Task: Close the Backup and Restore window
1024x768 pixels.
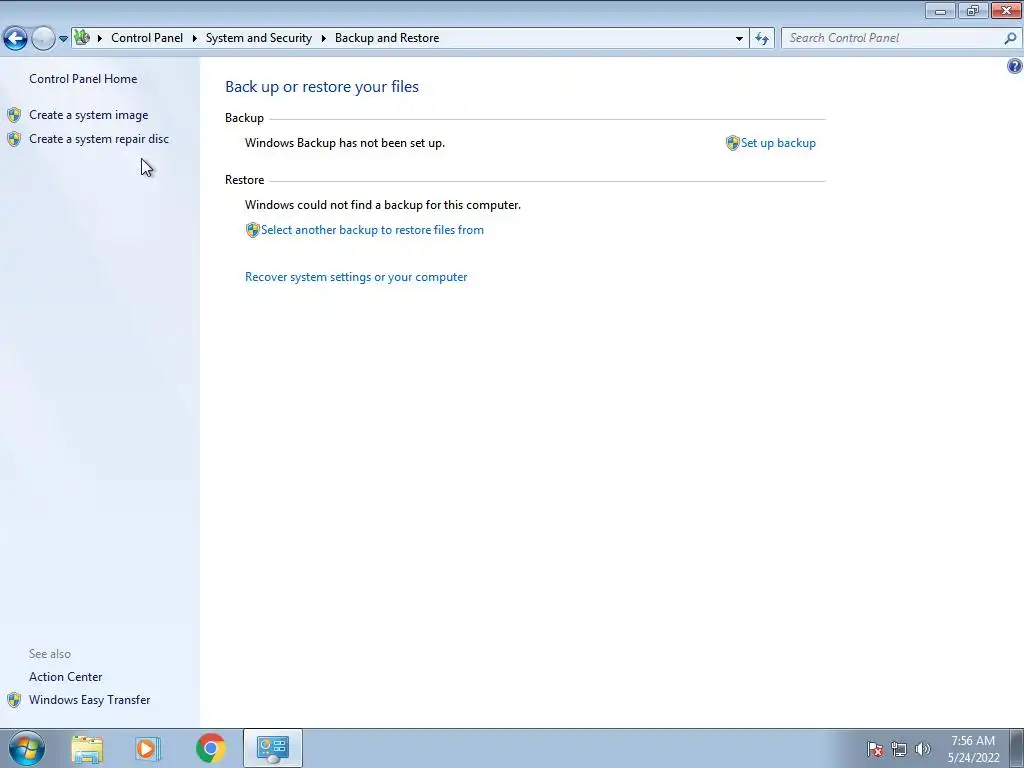Action: [x=1006, y=10]
